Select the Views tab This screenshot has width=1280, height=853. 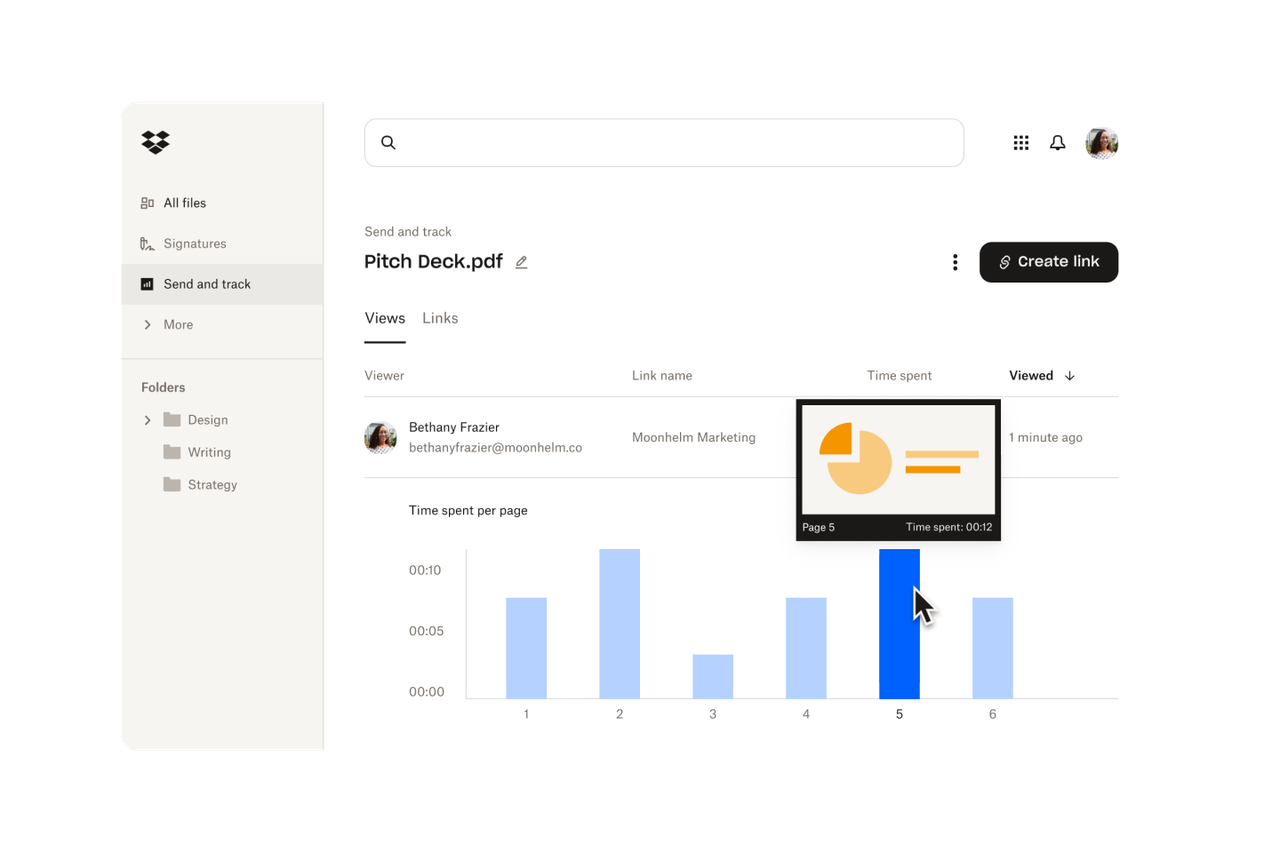385,318
